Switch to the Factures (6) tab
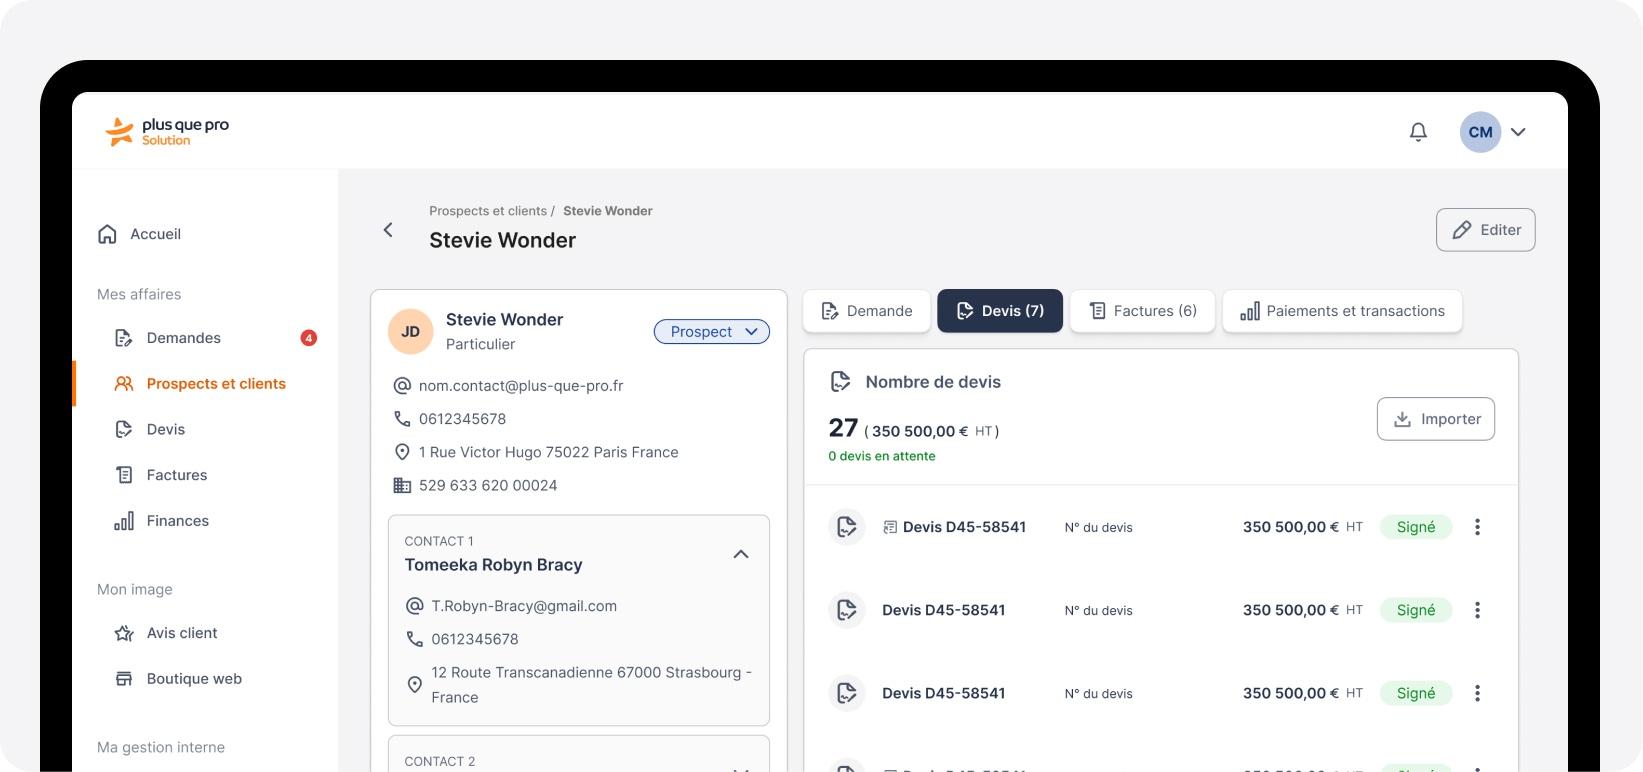Image resolution: width=1643 pixels, height=772 pixels. point(1142,311)
